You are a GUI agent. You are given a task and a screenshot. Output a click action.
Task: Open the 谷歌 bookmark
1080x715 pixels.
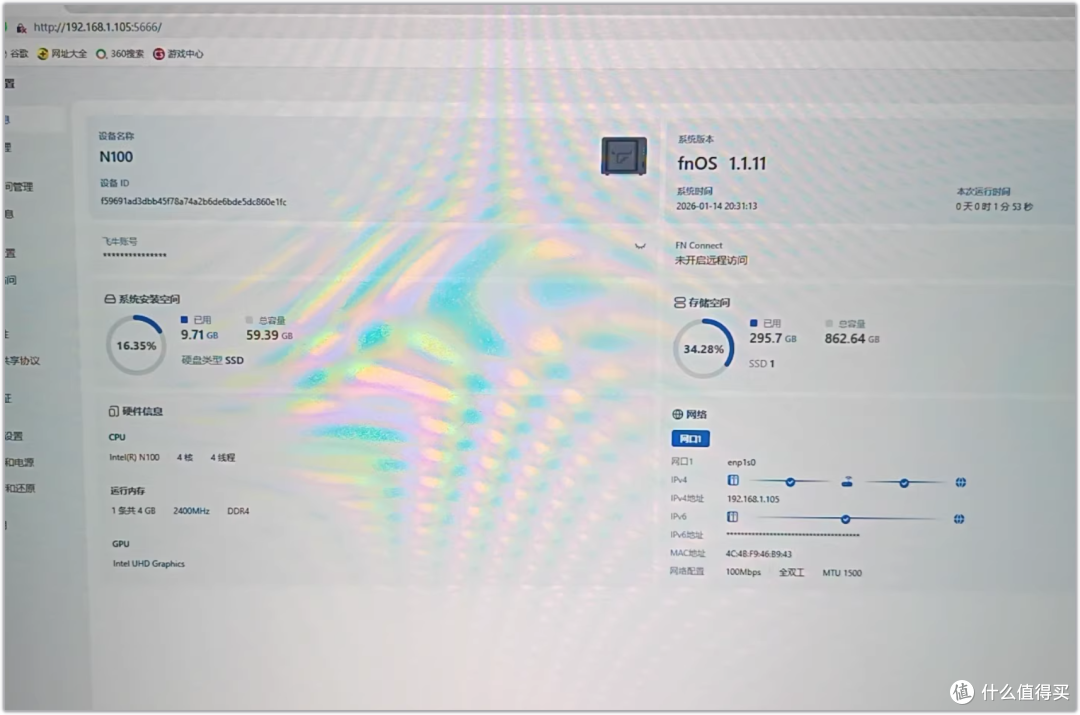coord(19,54)
